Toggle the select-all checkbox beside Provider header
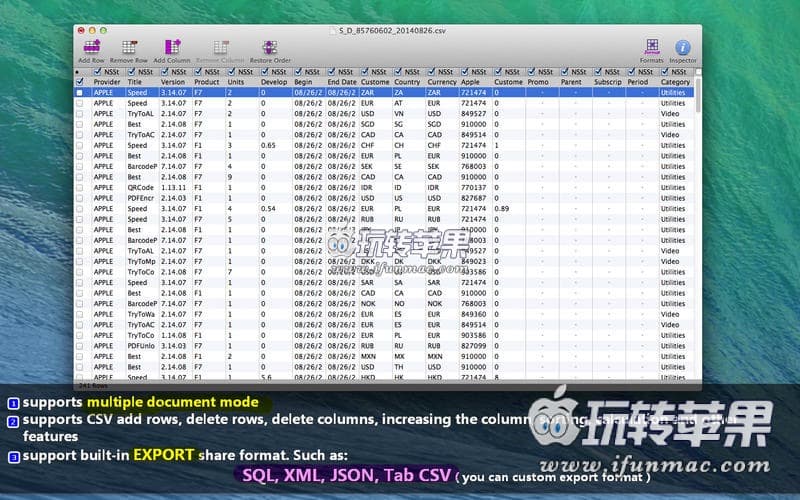This screenshot has width=800, height=500. coord(80,82)
